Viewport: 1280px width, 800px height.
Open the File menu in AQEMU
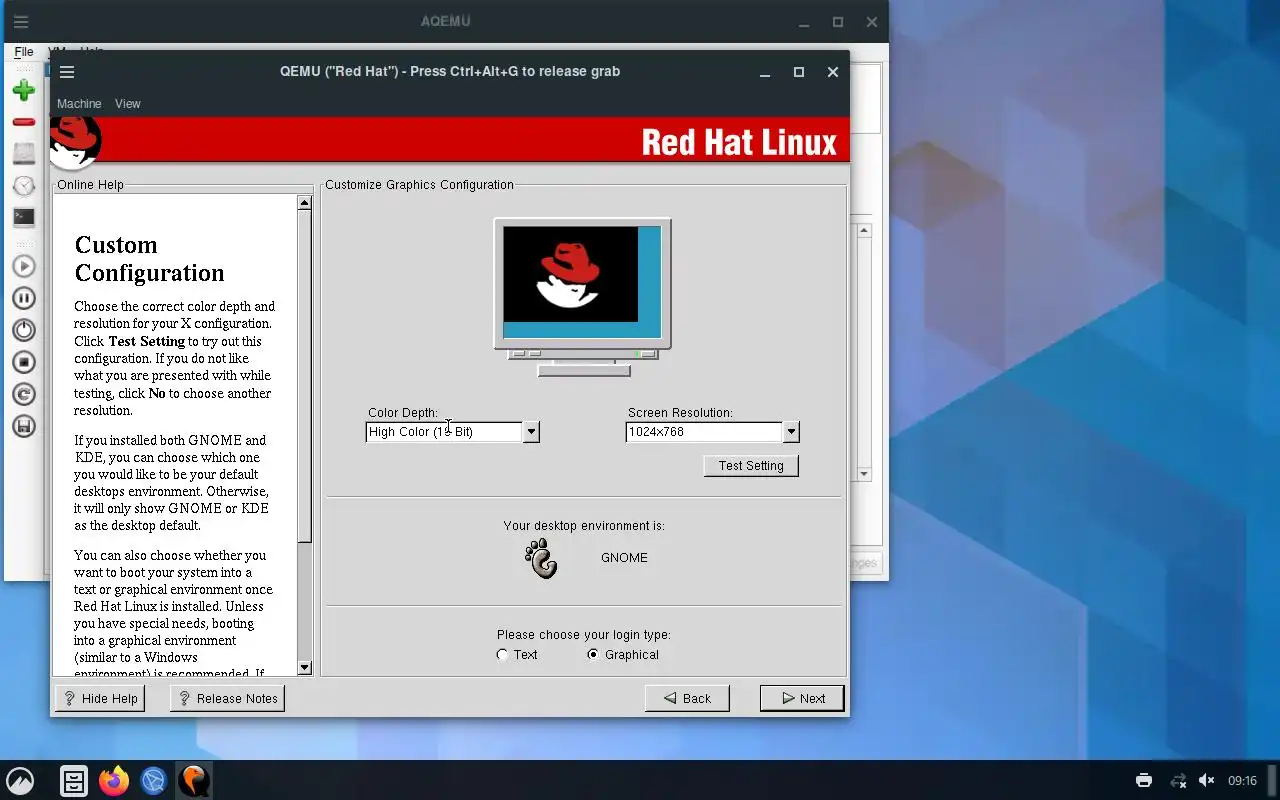pos(24,52)
